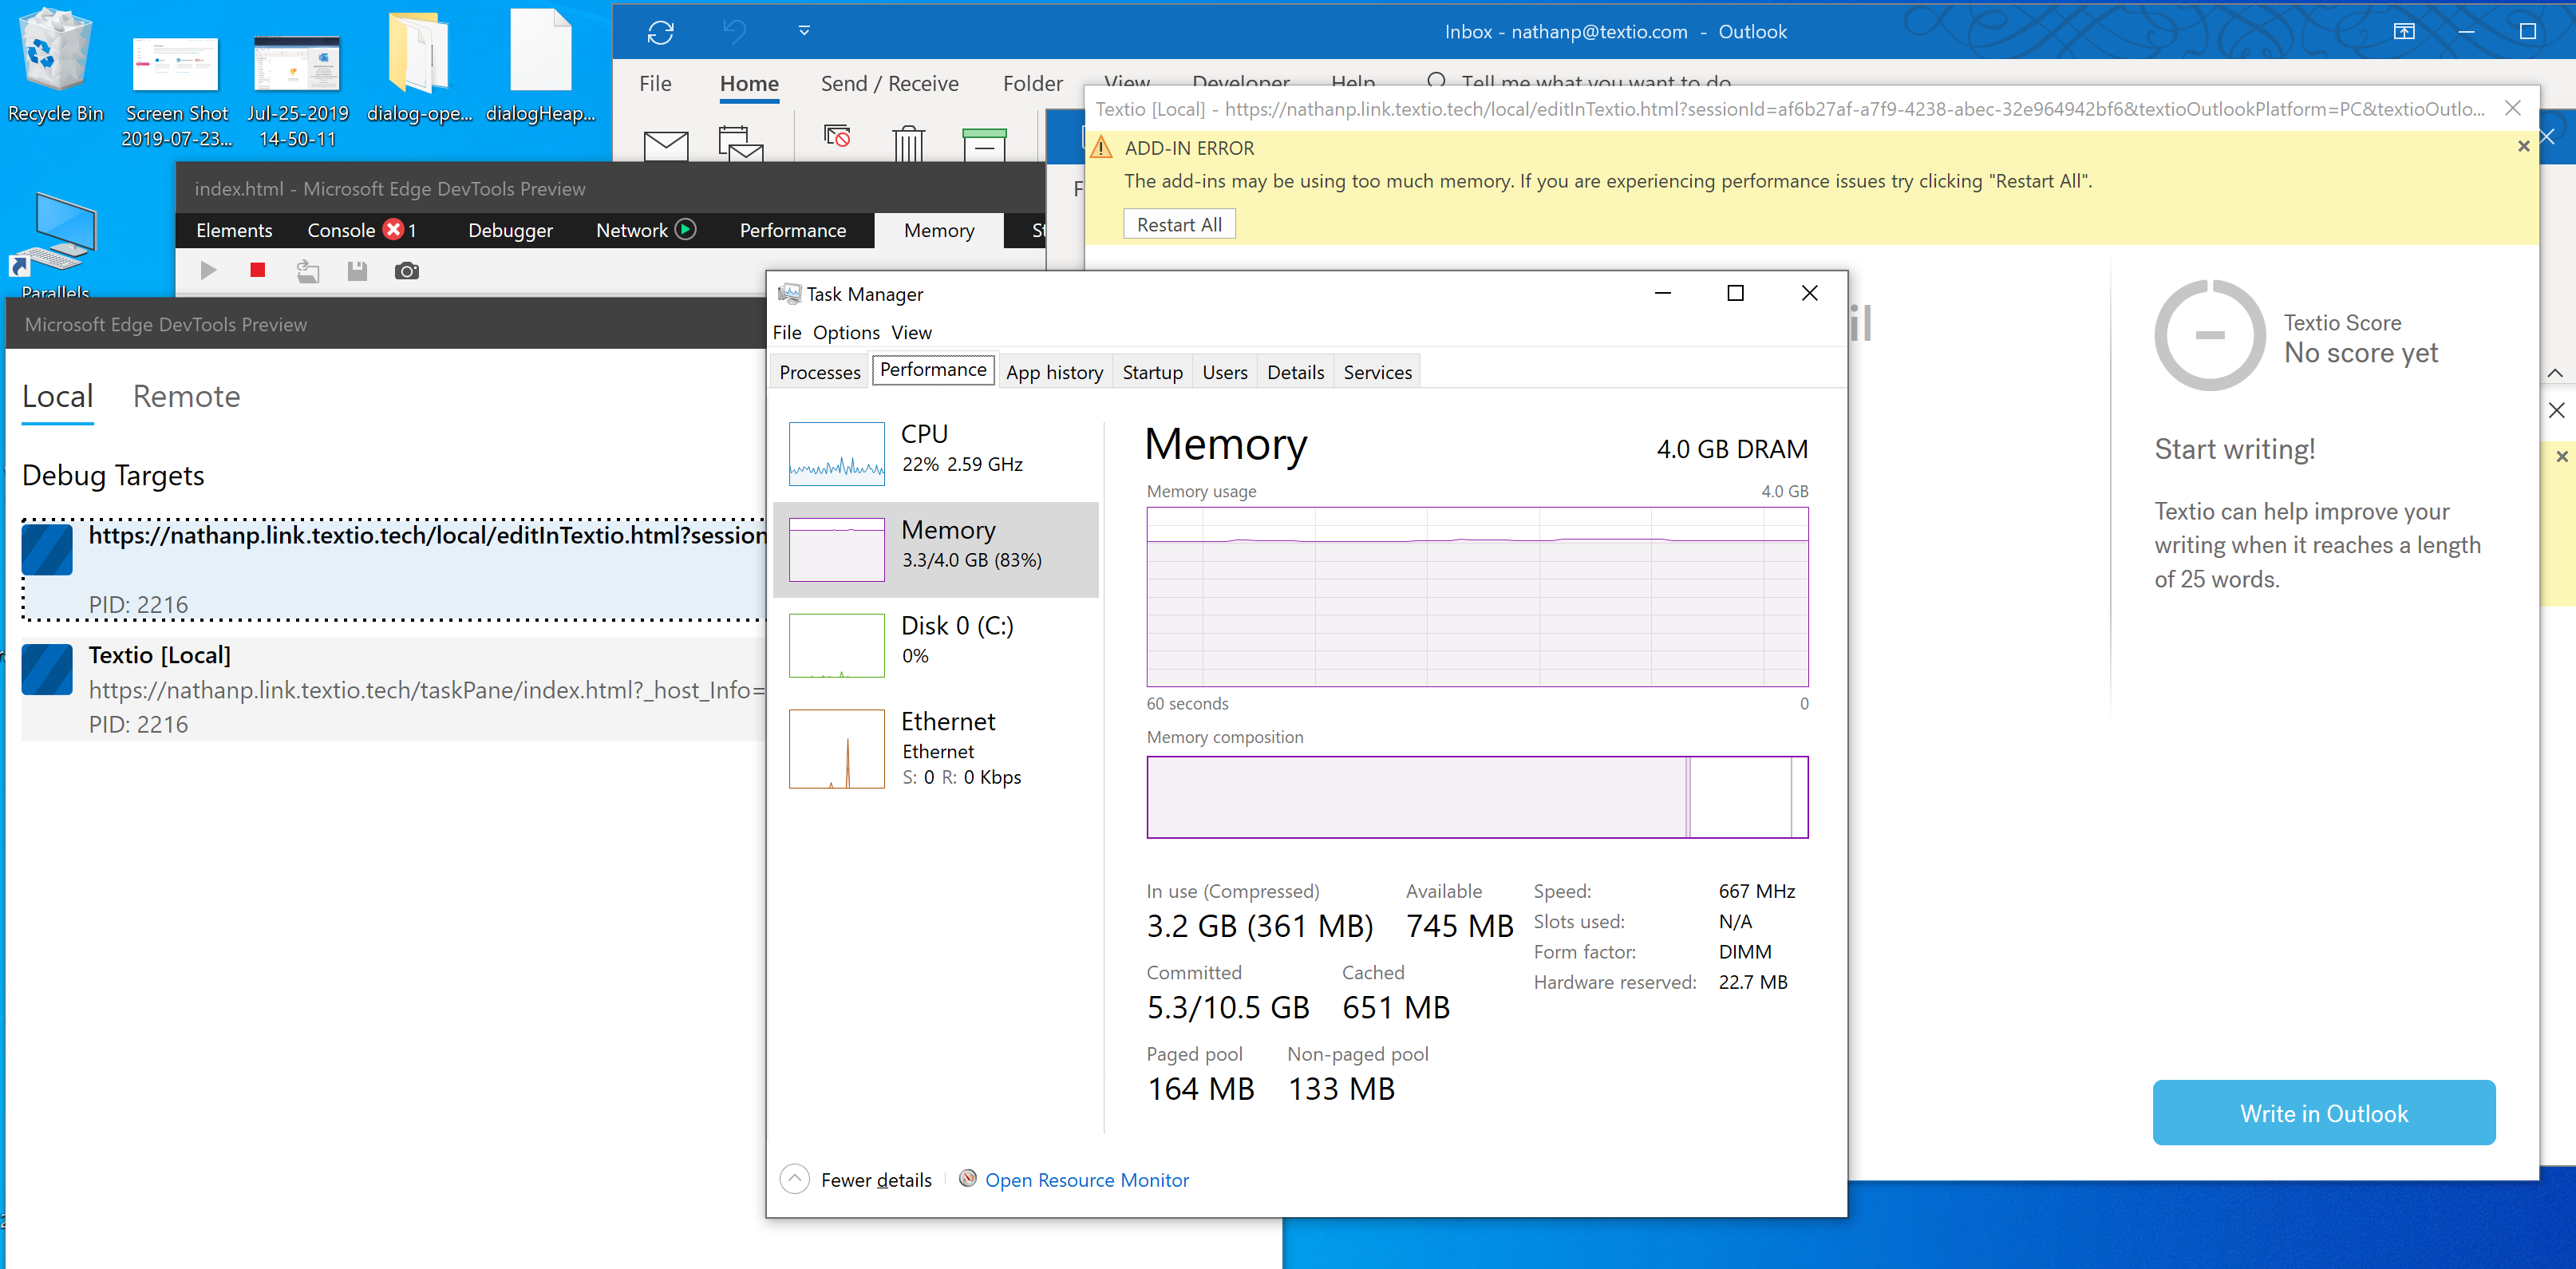Screen dimensions: 2576x1269
Task: Click the Outlook Send/Receive sync icon
Action: coord(660,32)
